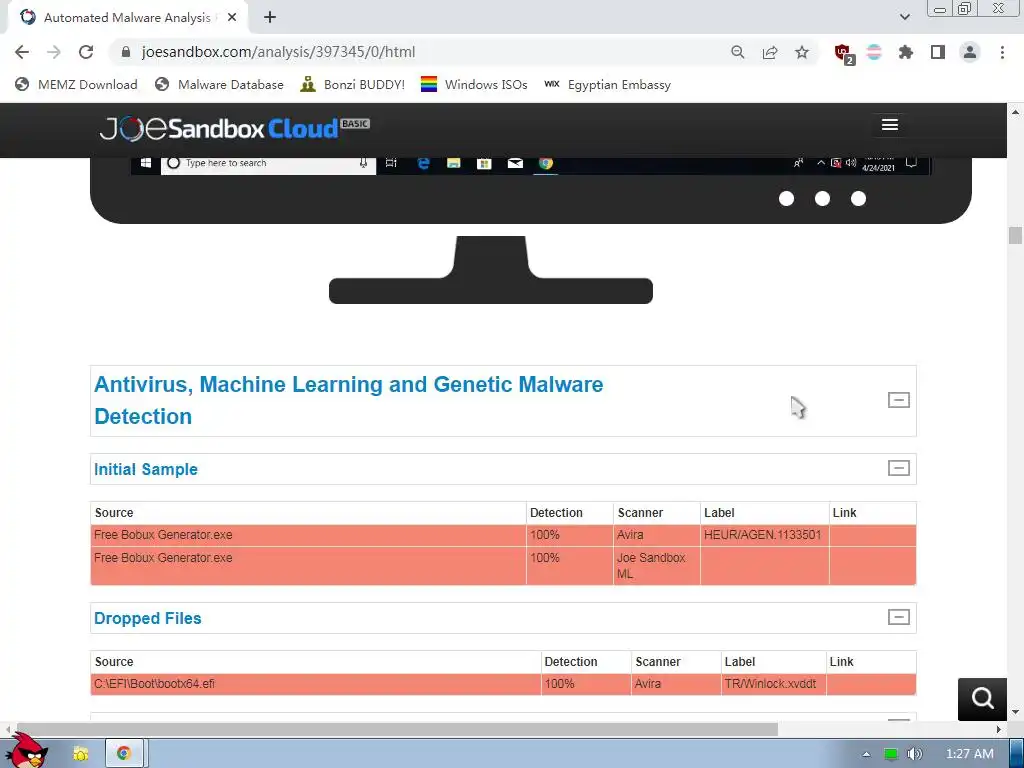Share this page via the share icon
1024x768 pixels.
pos(770,52)
